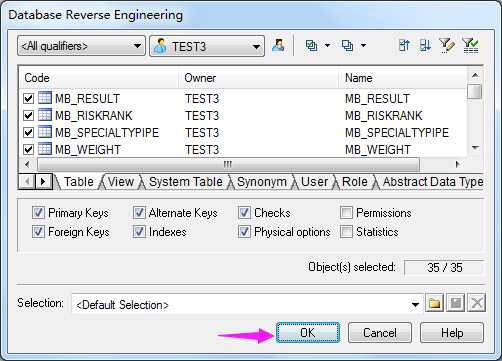Switch to the Table tab
This screenshot has height=361, width=502.
coord(79,182)
